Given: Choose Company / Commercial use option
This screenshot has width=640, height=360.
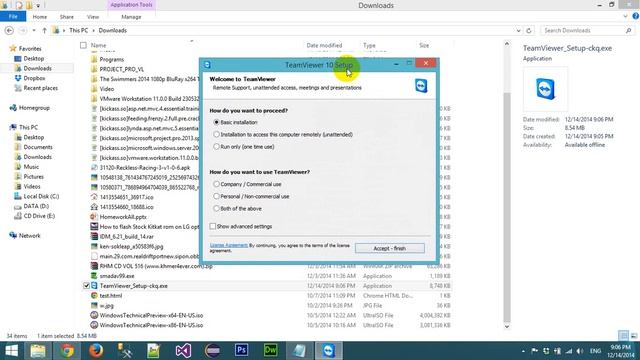Looking at the screenshot, I should [216, 184].
